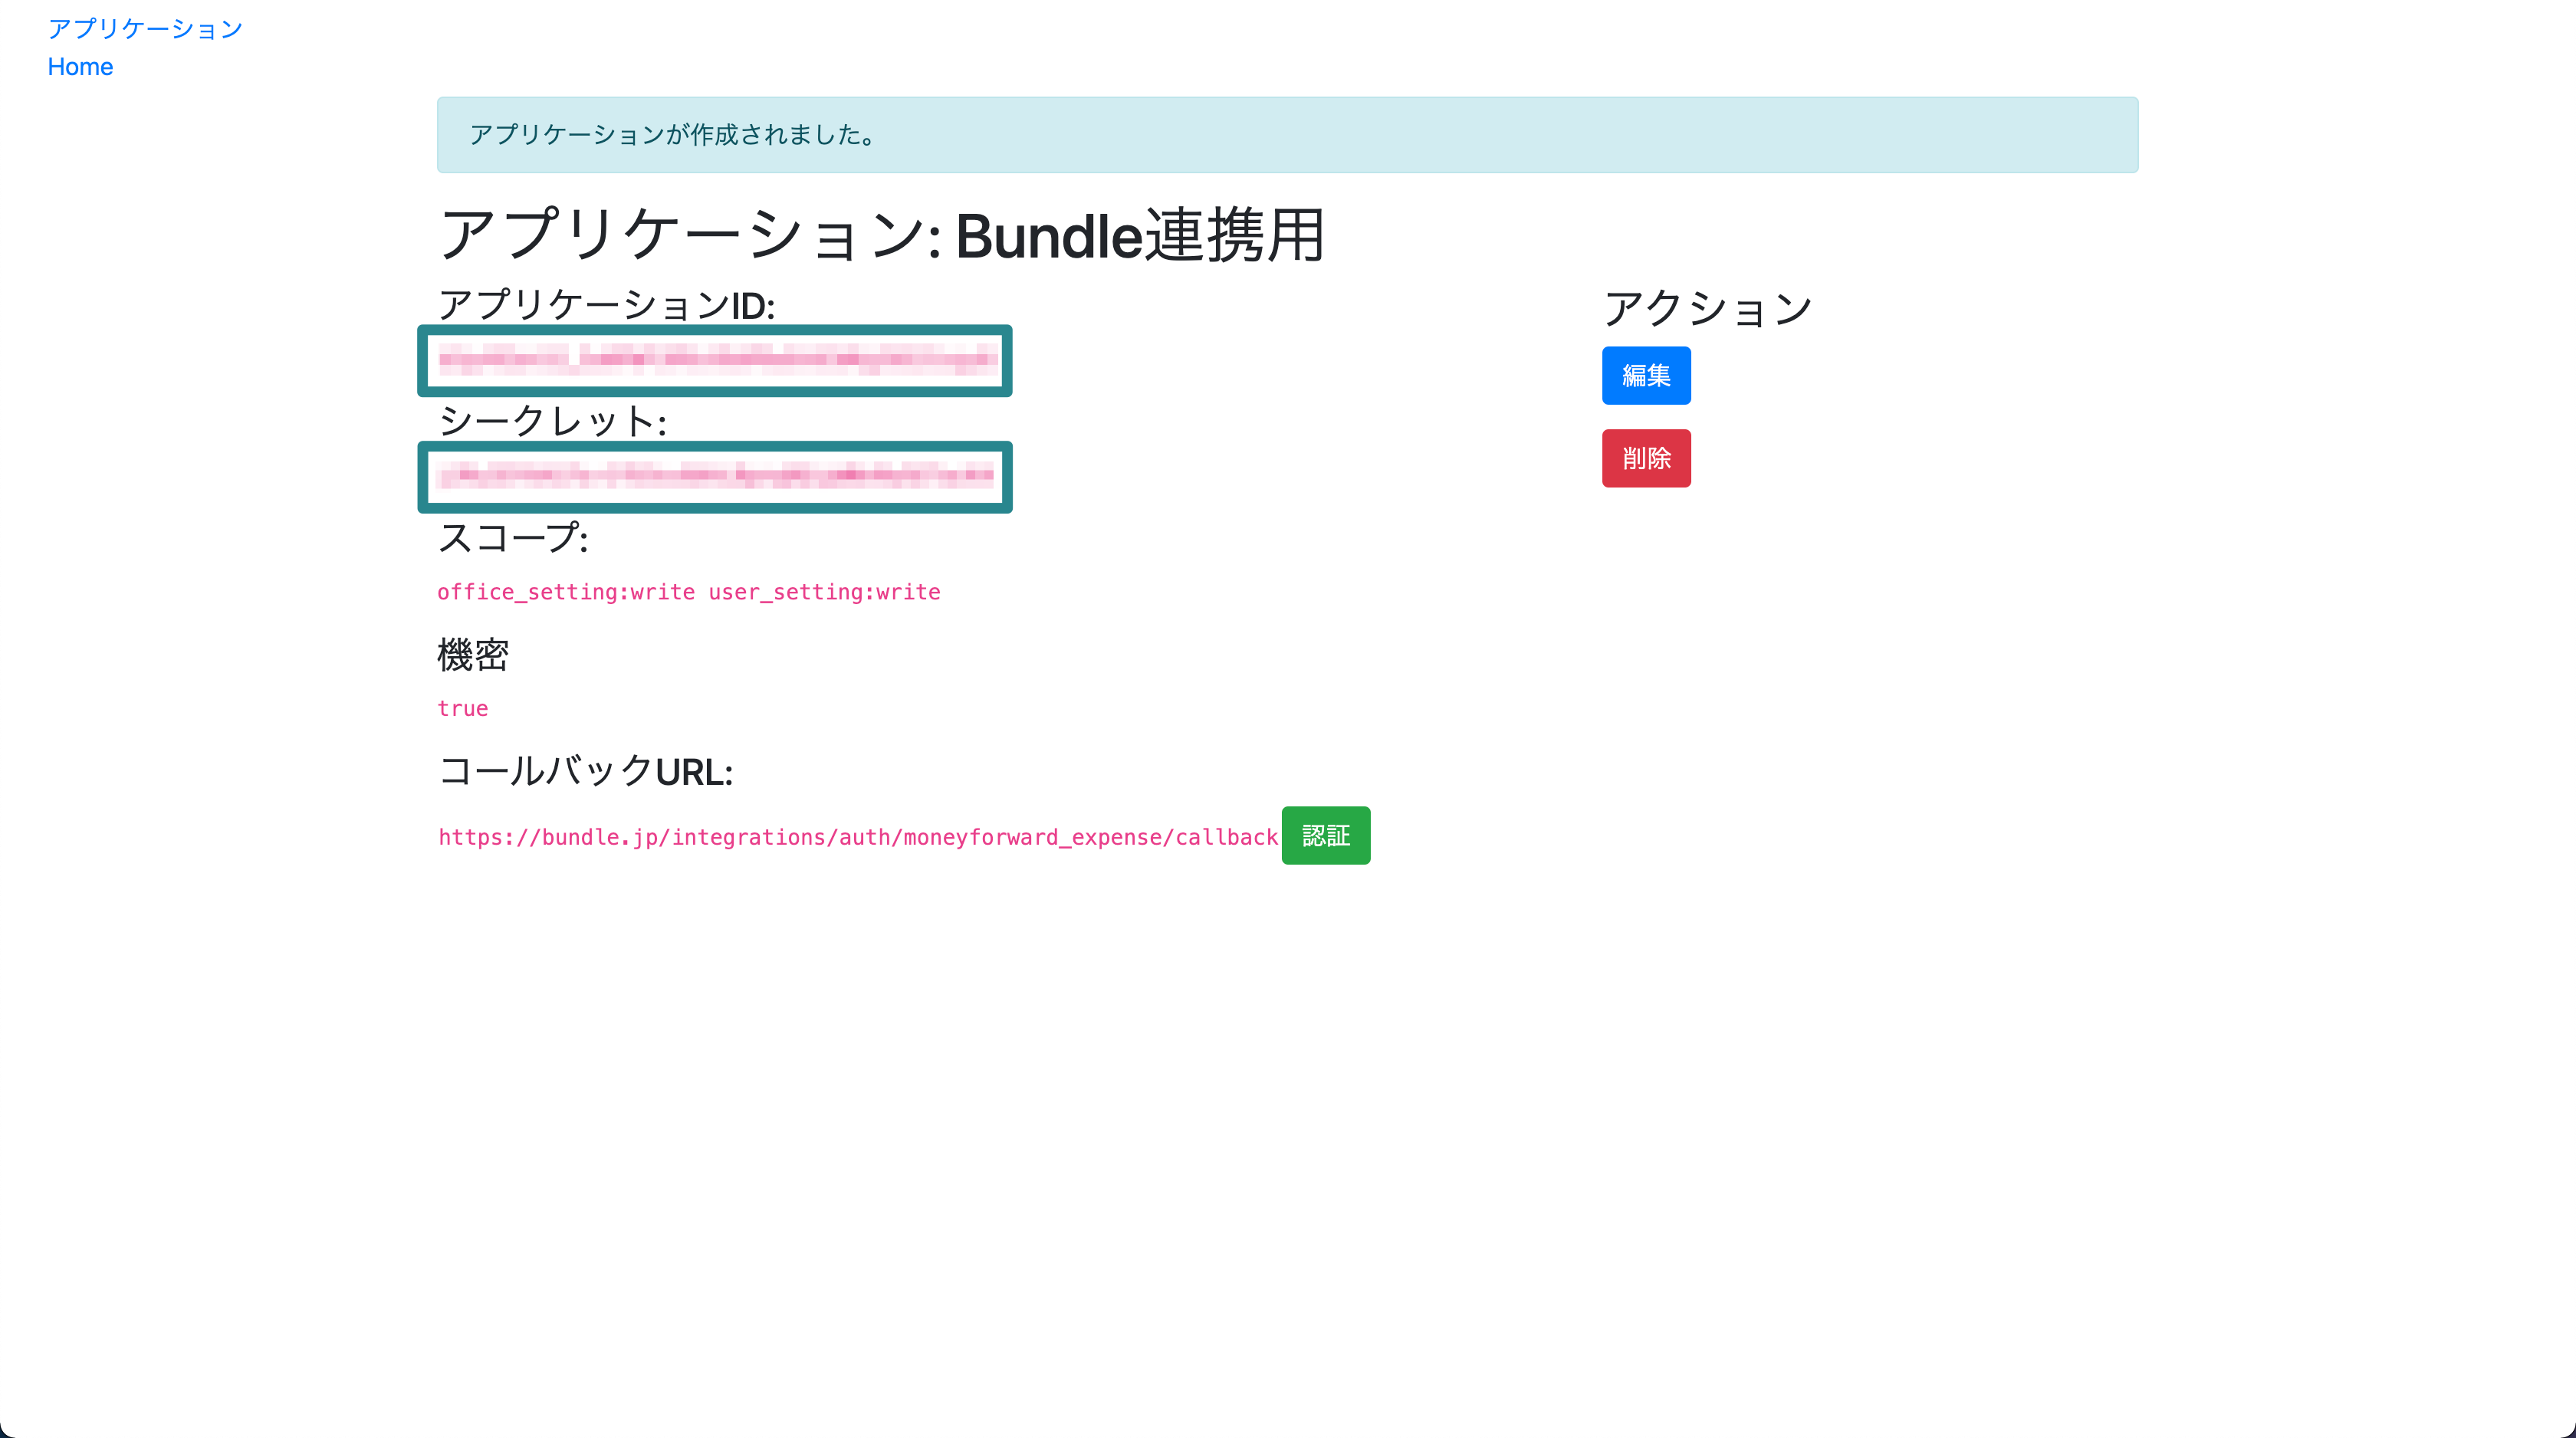Click the Bundle連携用 application heading
The height and width of the screenshot is (1438, 2576).
(x=882, y=236)
